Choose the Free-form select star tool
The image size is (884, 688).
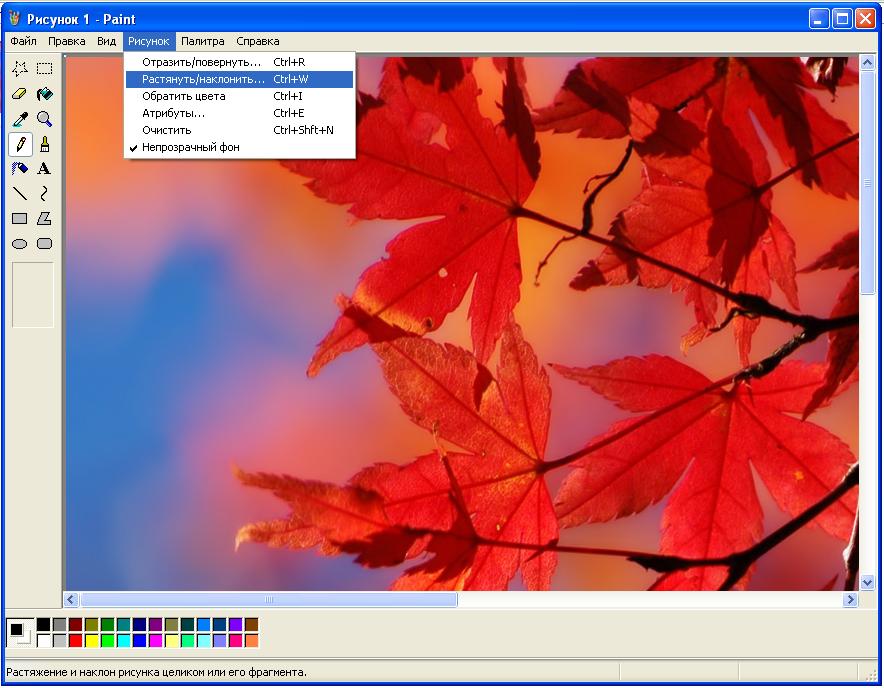[19, 69]
